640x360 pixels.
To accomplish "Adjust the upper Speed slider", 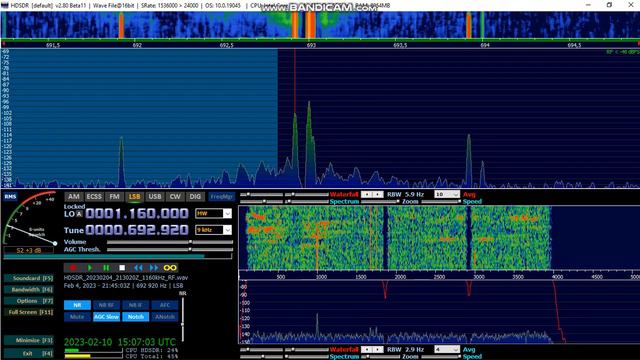I will [x=440, y=202].
